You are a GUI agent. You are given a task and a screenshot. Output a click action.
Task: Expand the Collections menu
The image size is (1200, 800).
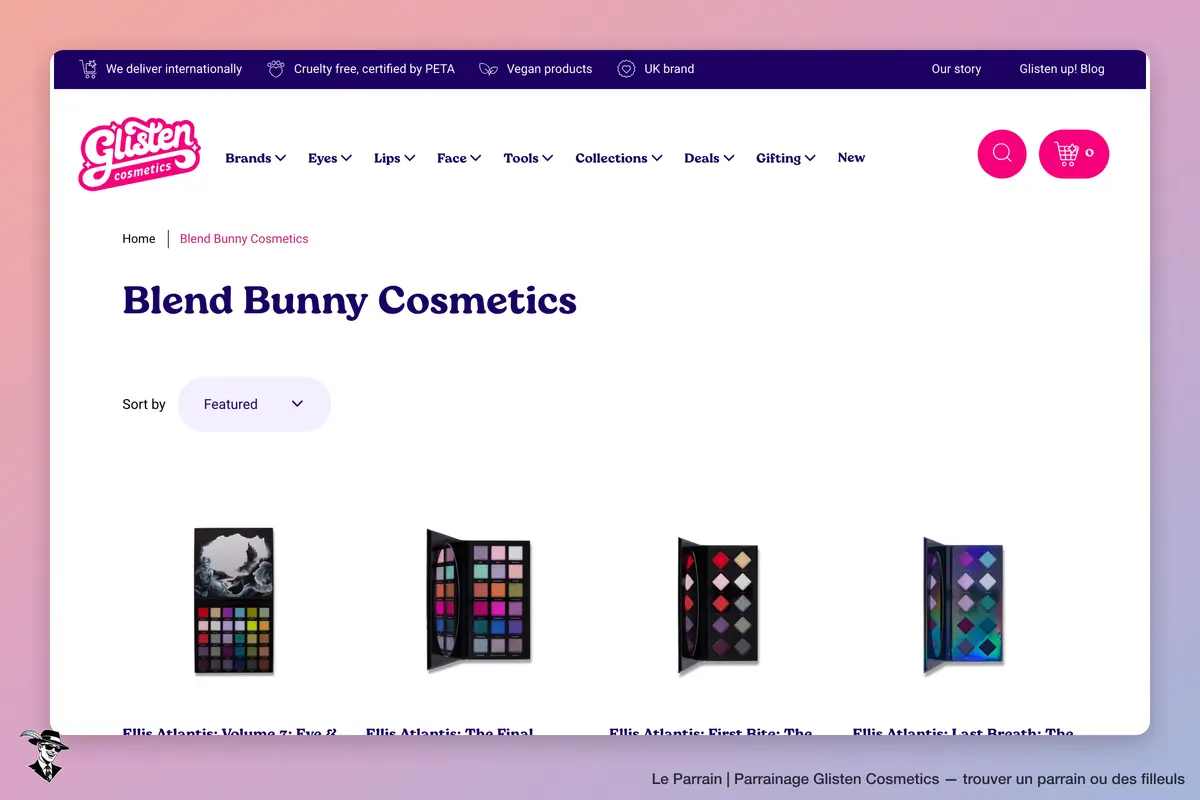point(619,158)
